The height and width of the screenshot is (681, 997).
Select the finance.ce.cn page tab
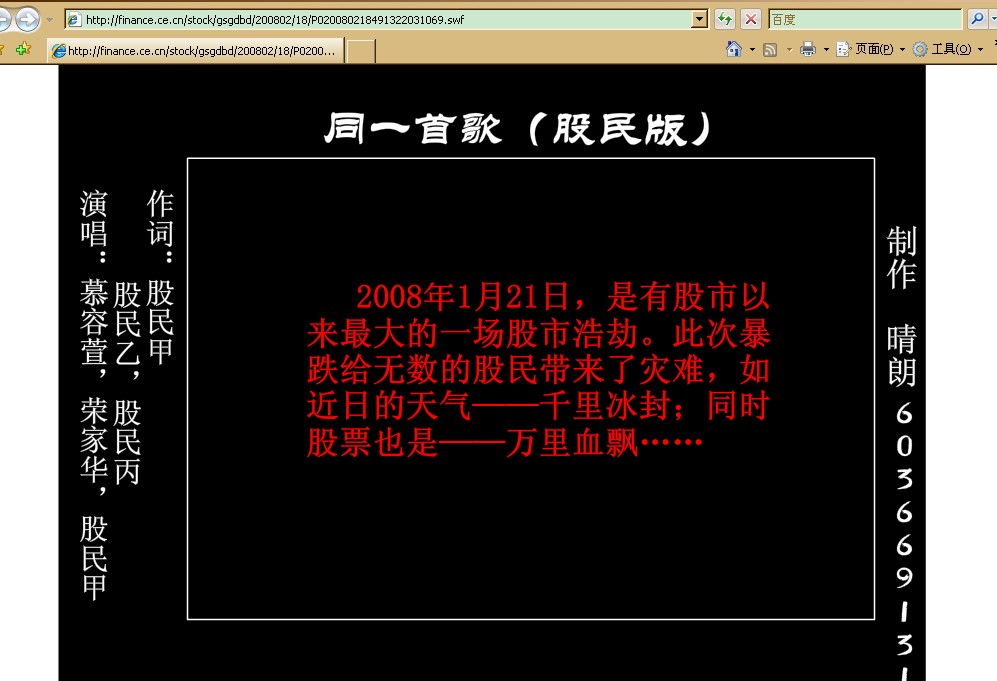(x=195, y=49)
